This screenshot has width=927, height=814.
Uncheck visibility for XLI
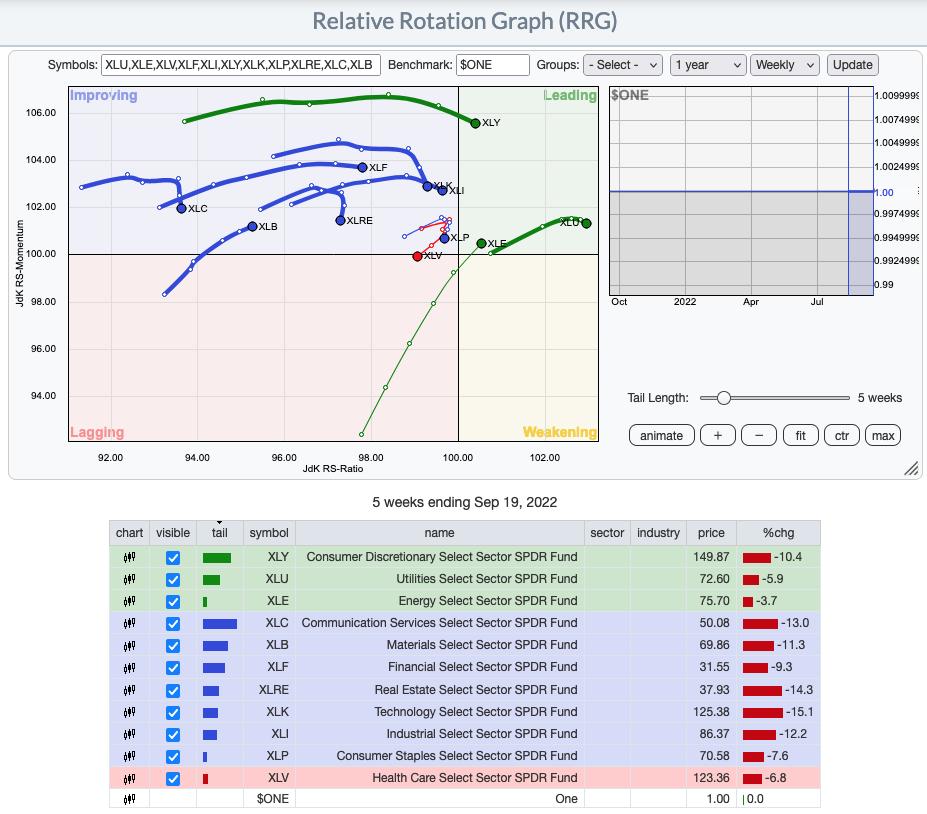[x=173, y=734]
